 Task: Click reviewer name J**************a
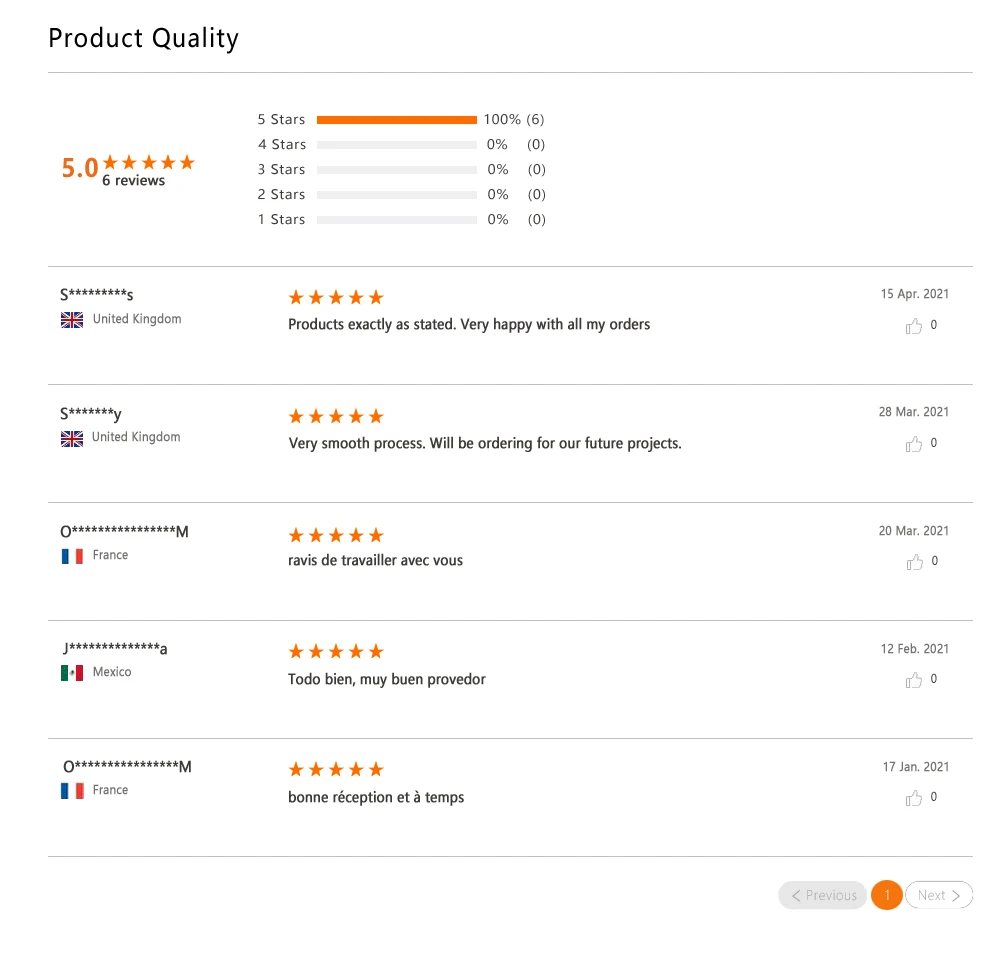click(114, 649)
